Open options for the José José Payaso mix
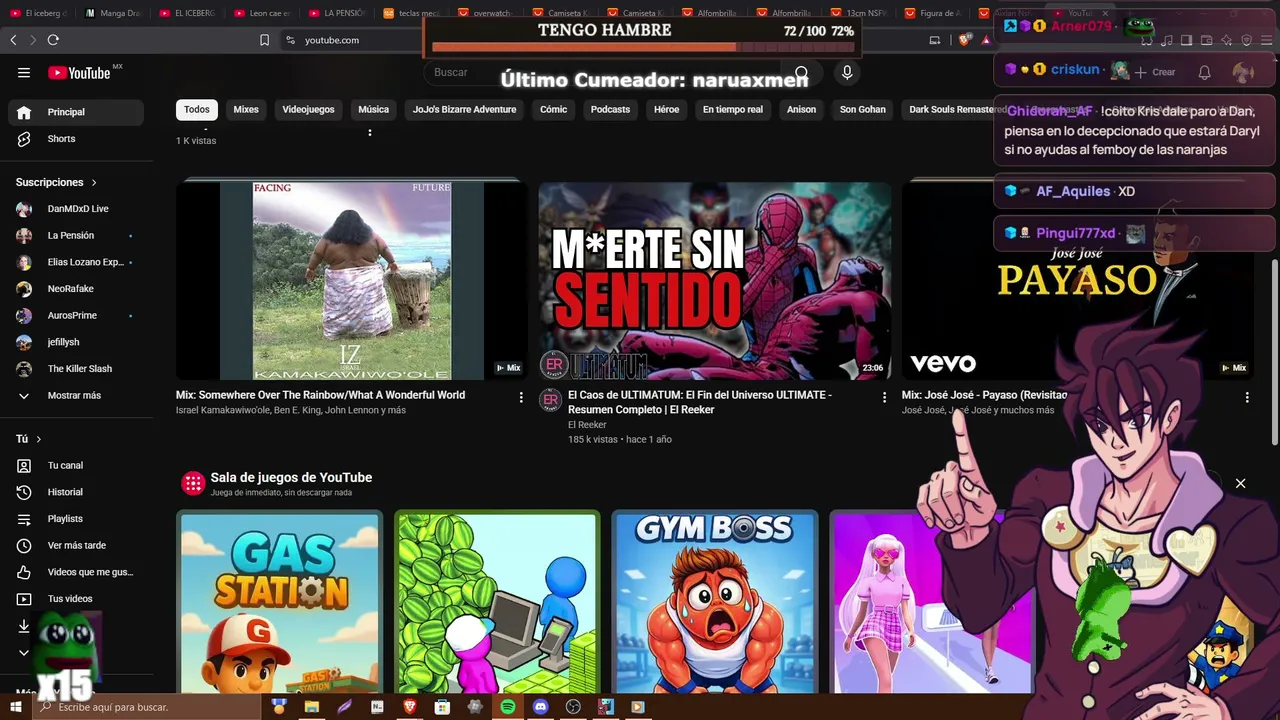Image resolution: width=1280 pixels, height=720 pixels. tap(1247, 397)
